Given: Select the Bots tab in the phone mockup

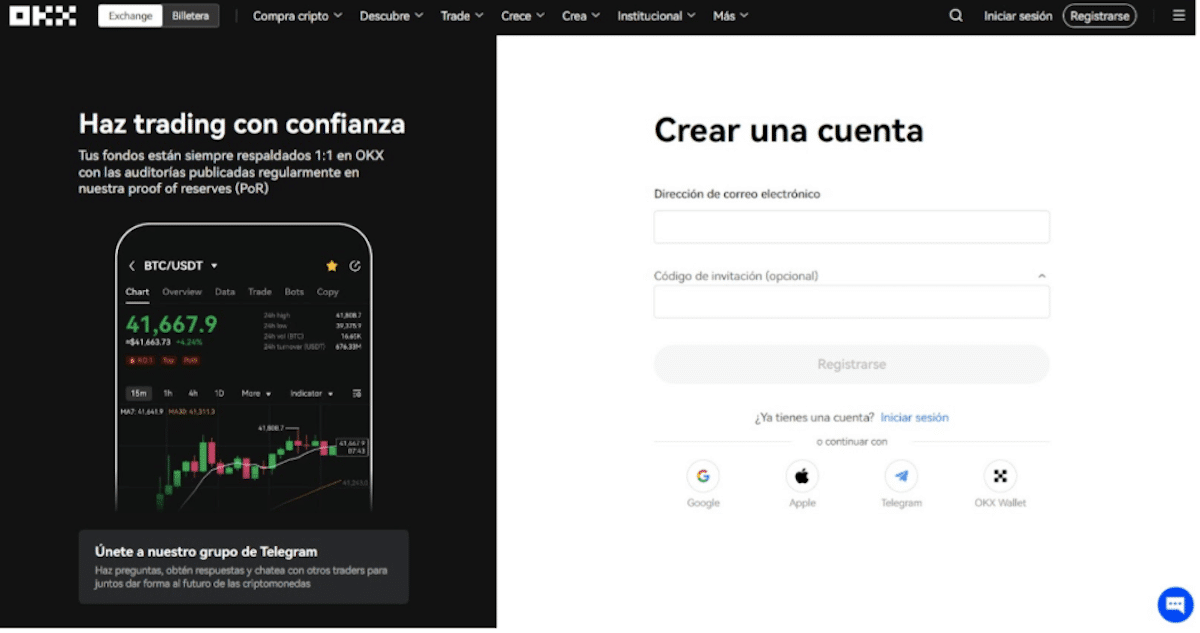Looking at the screenshot, I should click(294, 291).
